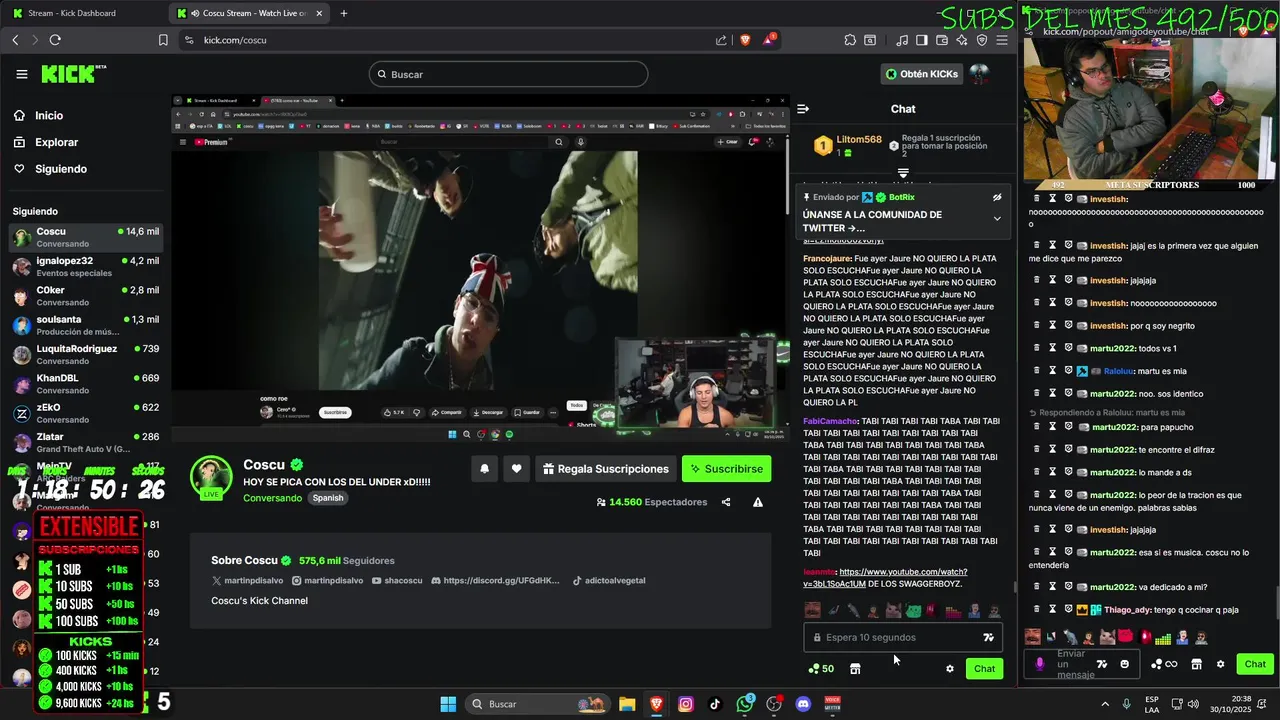Reload the kick.com page
The image size is (1280, 720).
tap(55, 40)
